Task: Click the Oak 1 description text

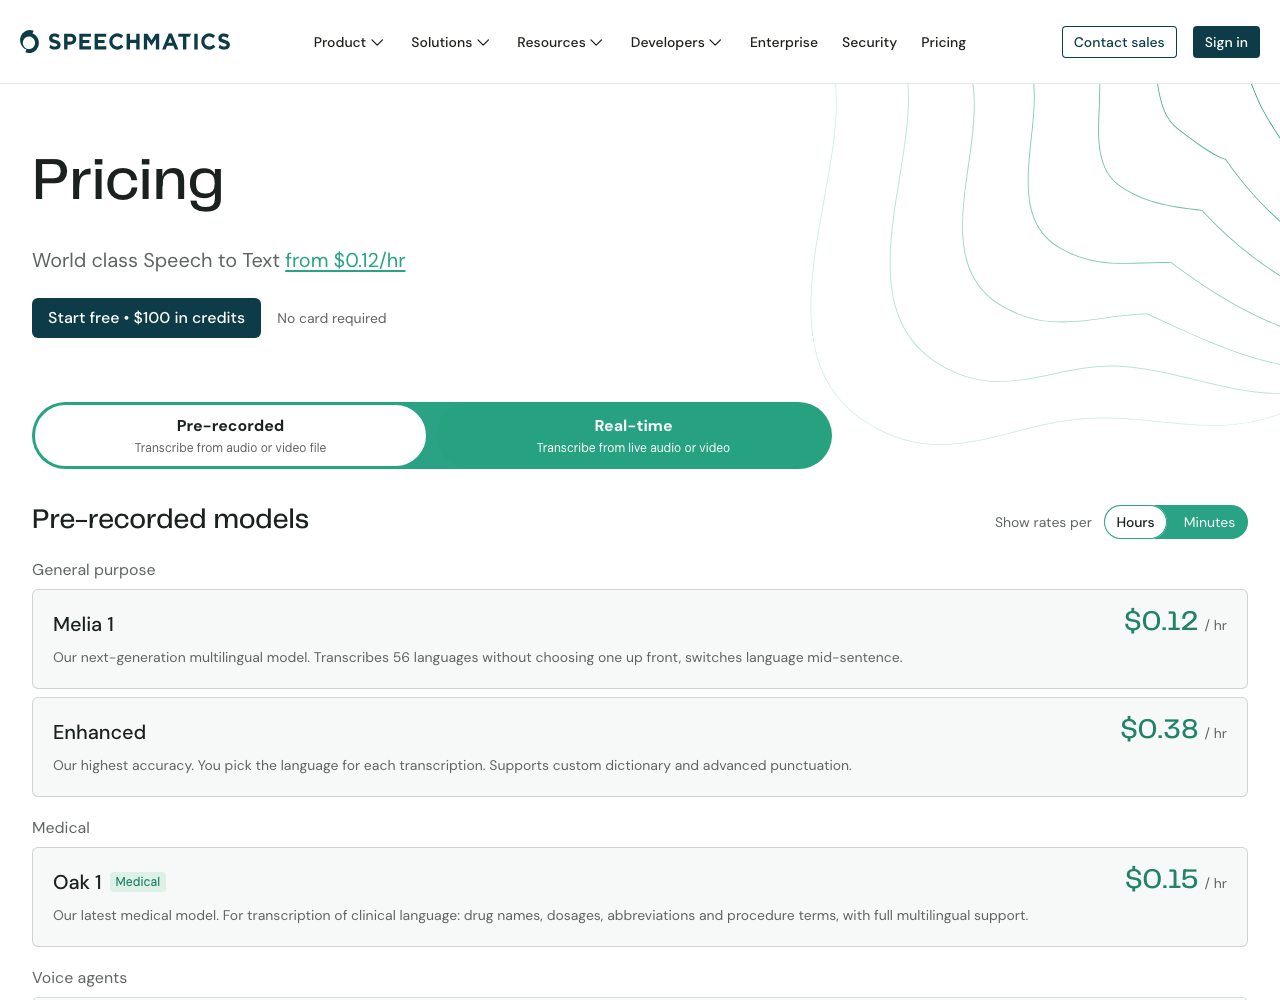Action: click(x=540, y=915)
